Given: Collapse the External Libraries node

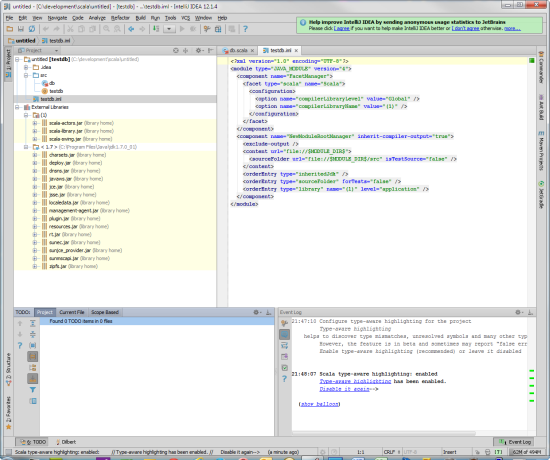Looking at the screenshot, I should coord(17,107).
